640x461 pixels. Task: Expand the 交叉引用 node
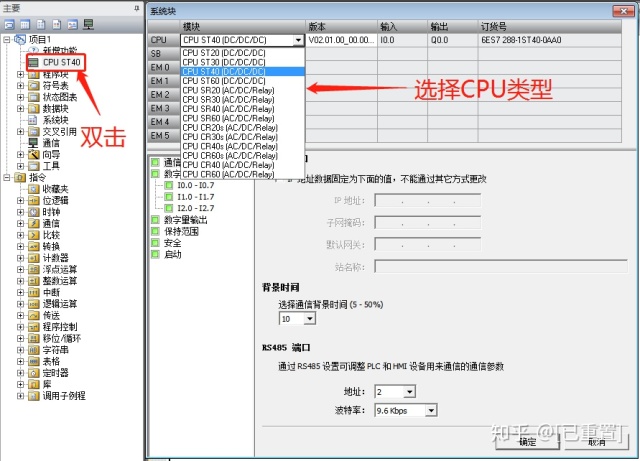point(20,131)
